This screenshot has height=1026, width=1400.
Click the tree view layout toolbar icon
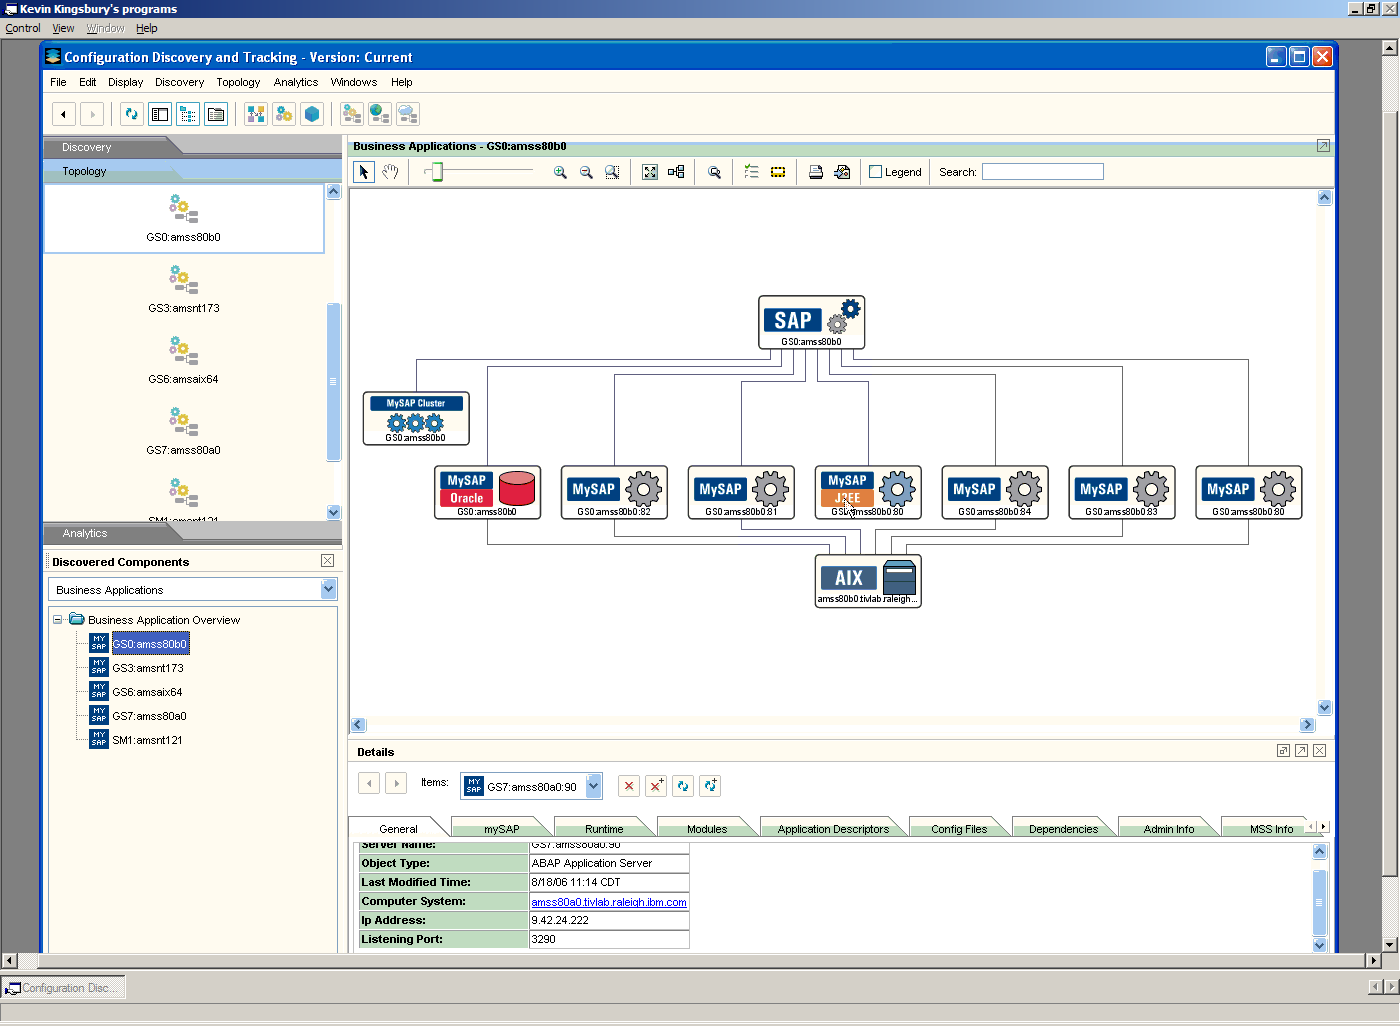[x=188, y=114]
